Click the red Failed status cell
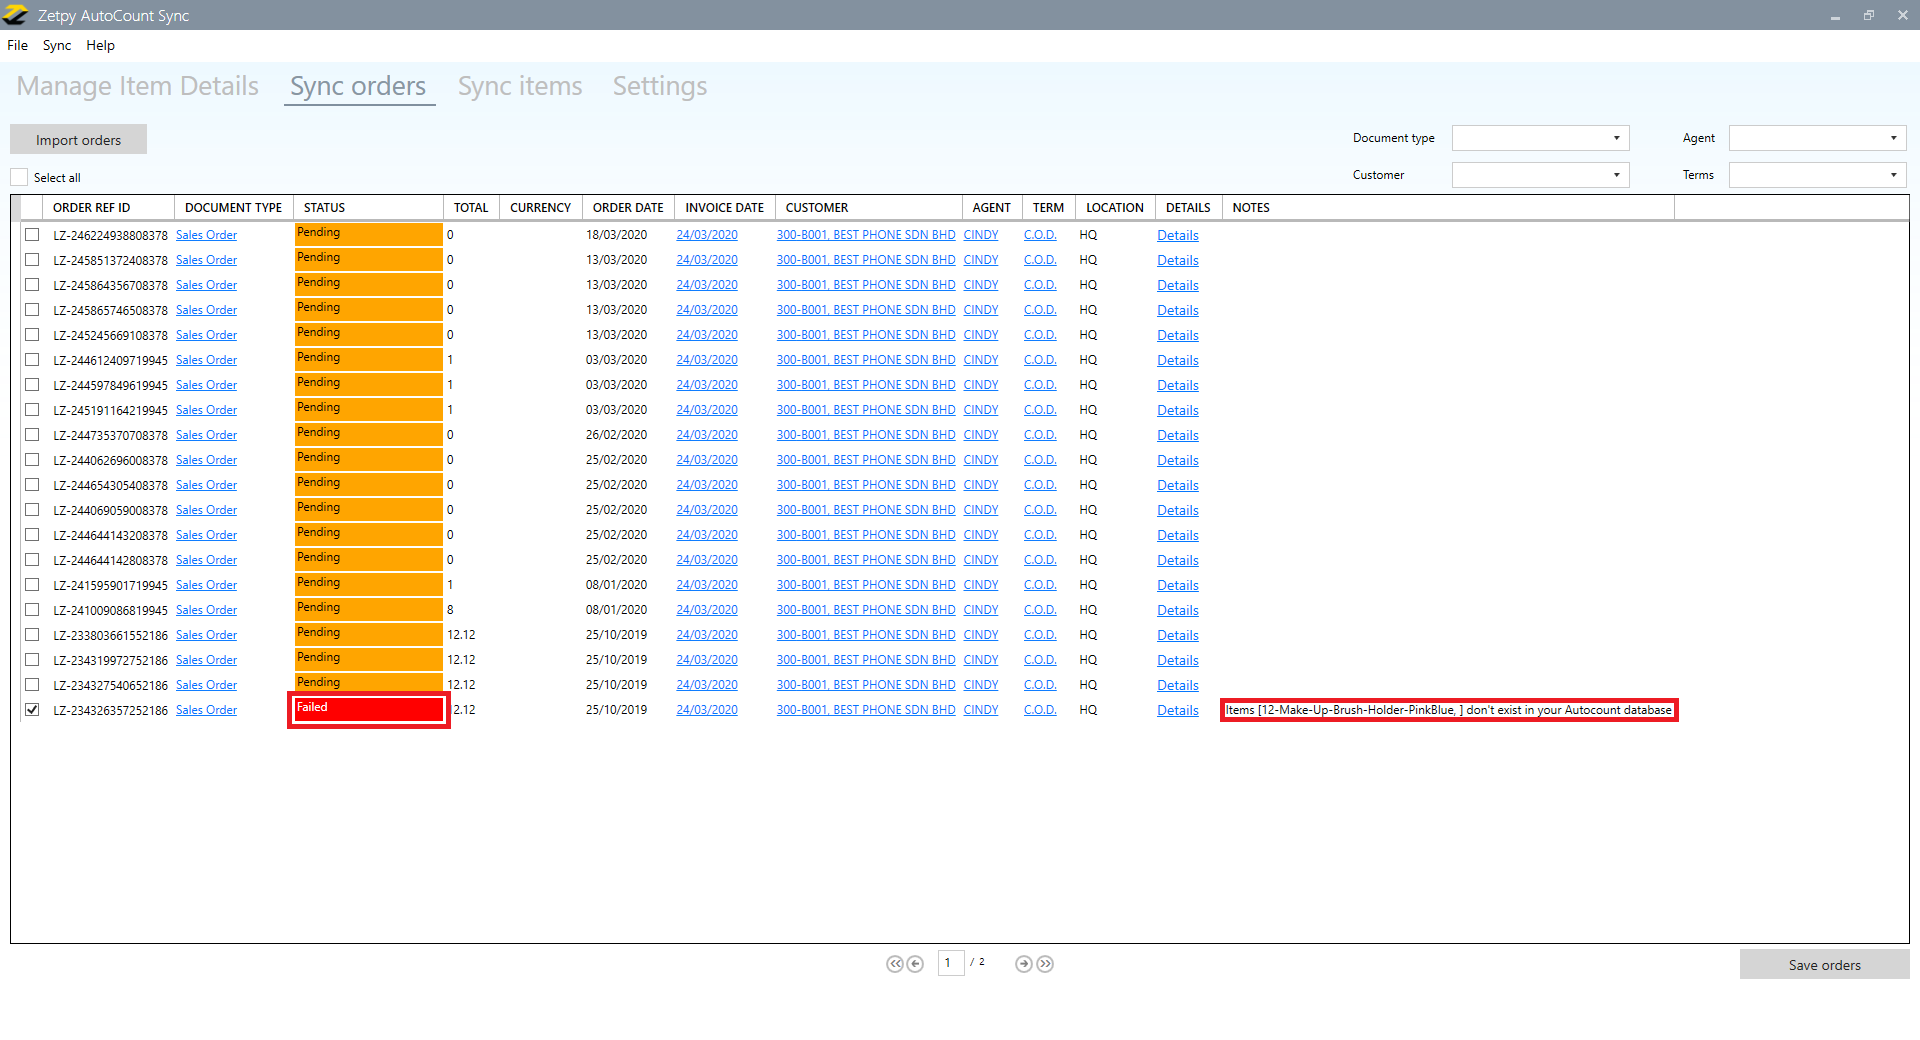Image resolution: width=1920 pixels, height=1040 pixels. 369,709
